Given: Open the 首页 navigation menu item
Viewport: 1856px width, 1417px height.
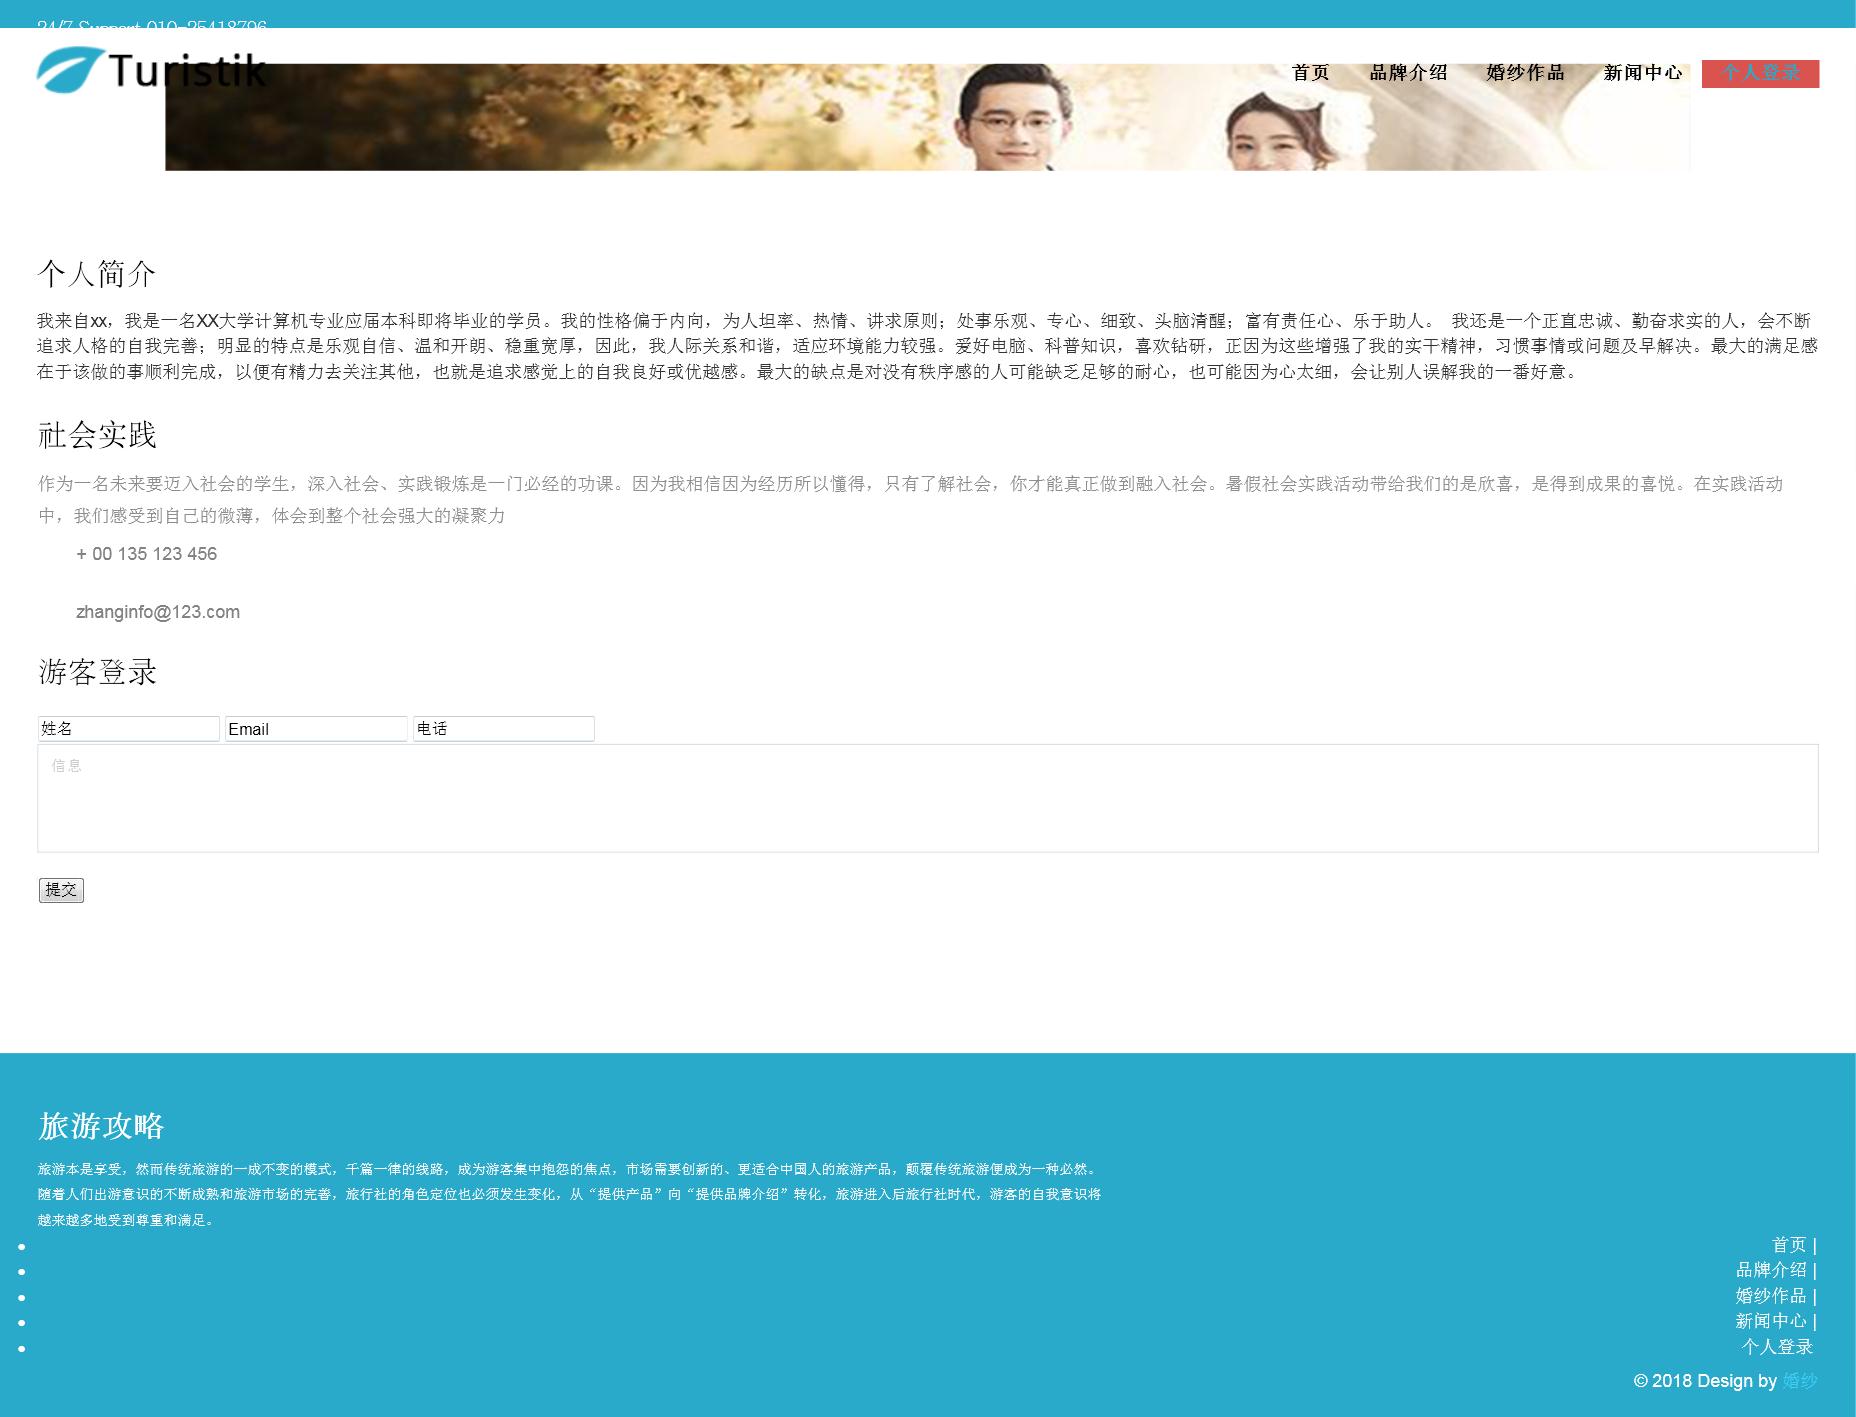Looking at the screenshot, I should (x=1310, y=73).
